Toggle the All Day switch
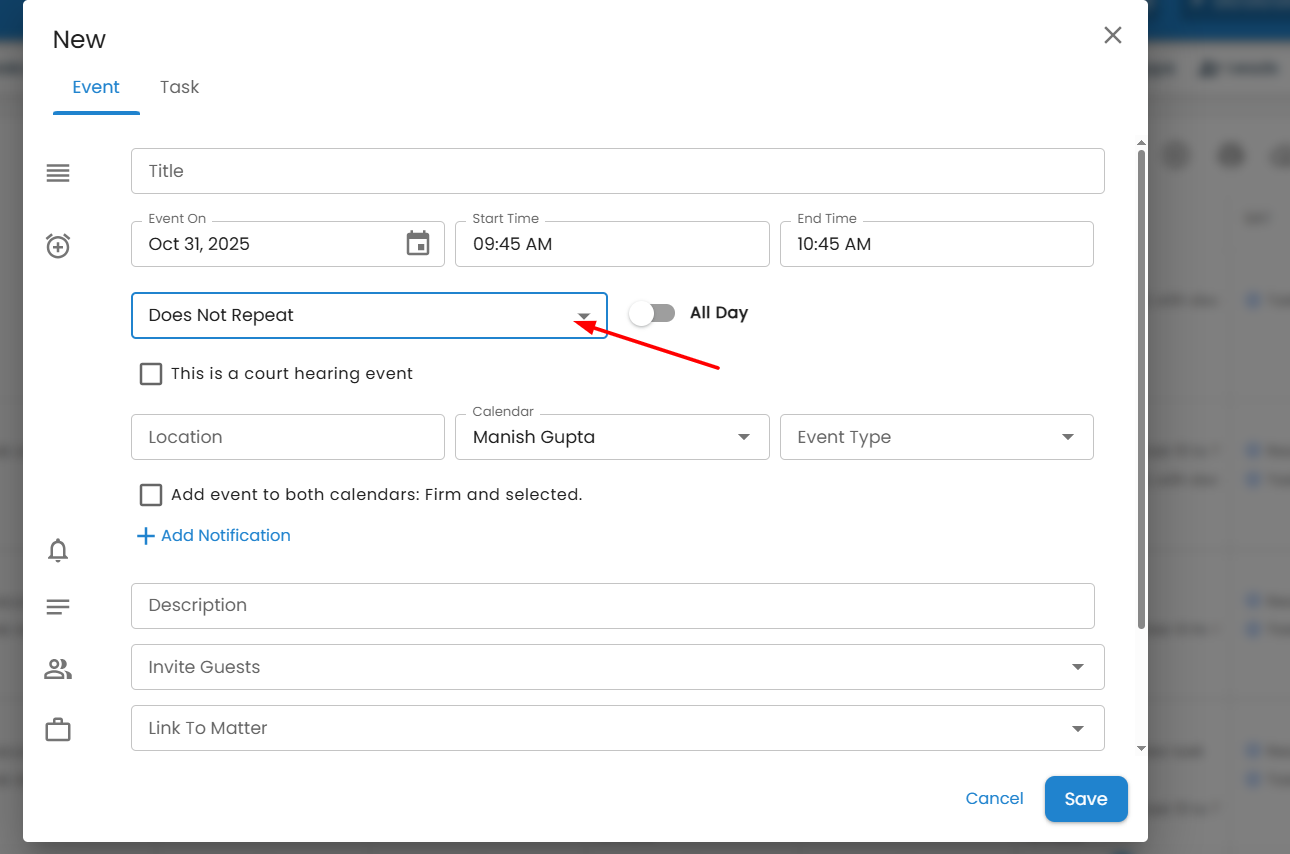Screen dimensions: 1290x854 652,313
